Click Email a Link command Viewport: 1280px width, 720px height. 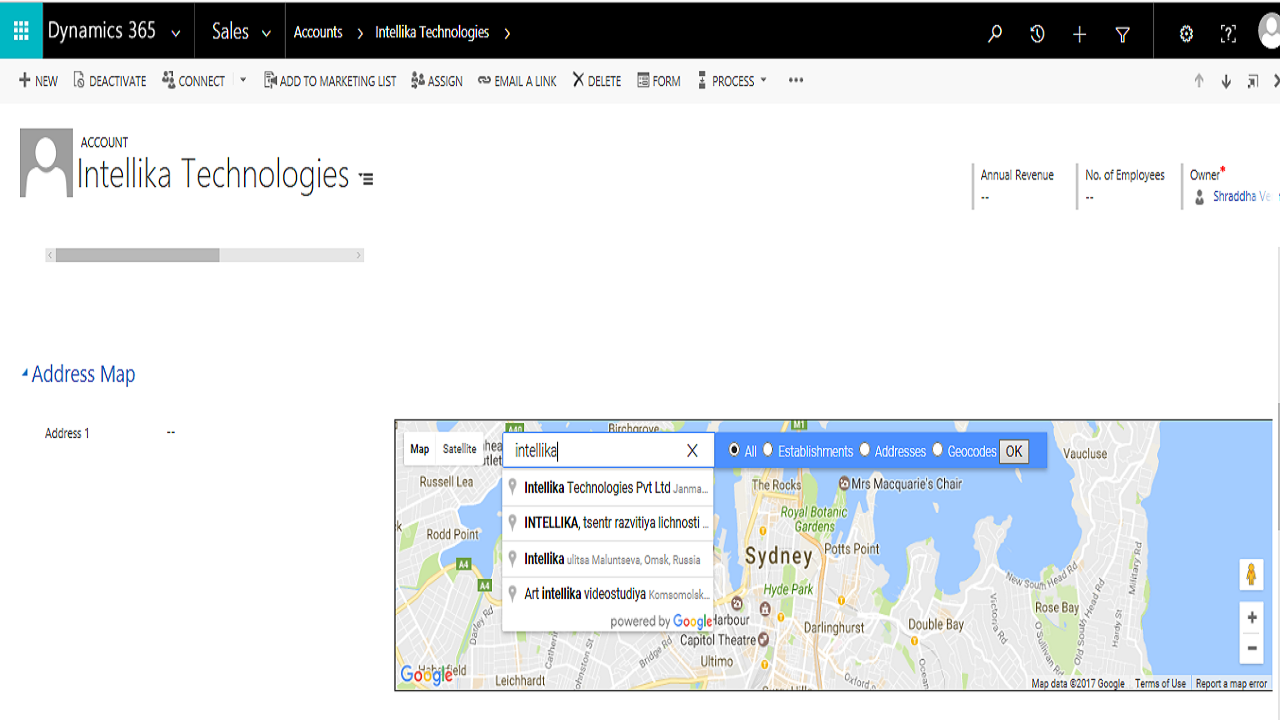517,81
